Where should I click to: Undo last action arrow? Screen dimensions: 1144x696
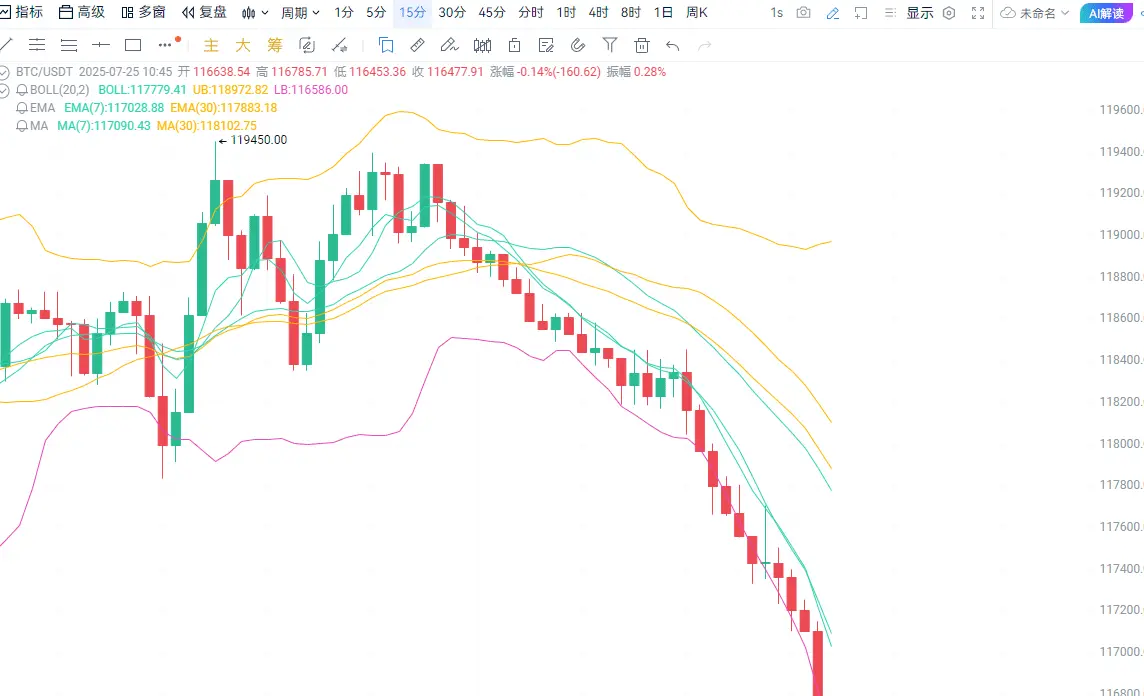tap(673, 46)
